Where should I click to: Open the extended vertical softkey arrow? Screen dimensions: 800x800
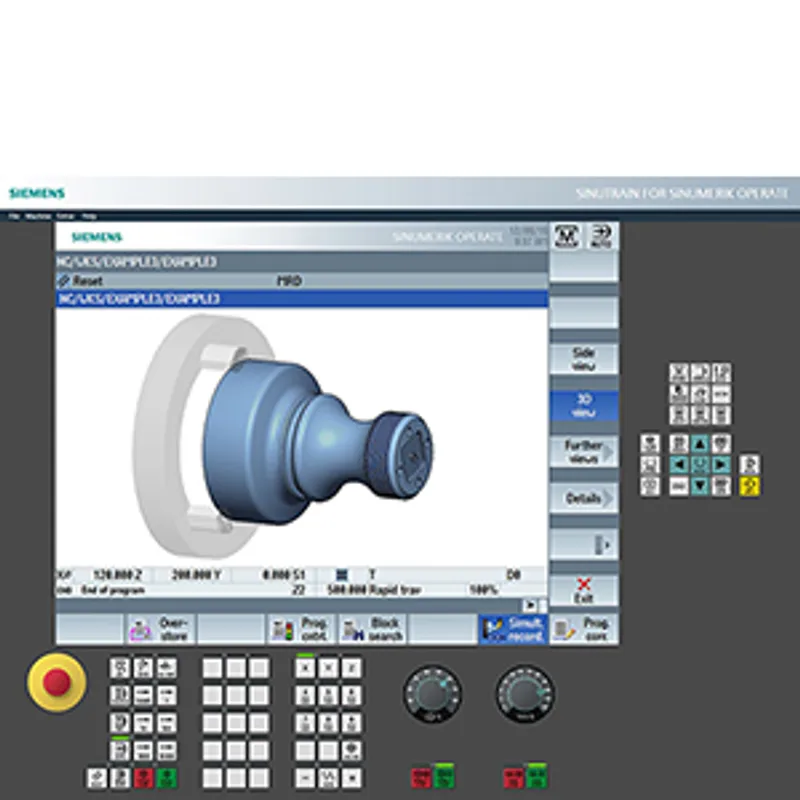tap(584, 544)
